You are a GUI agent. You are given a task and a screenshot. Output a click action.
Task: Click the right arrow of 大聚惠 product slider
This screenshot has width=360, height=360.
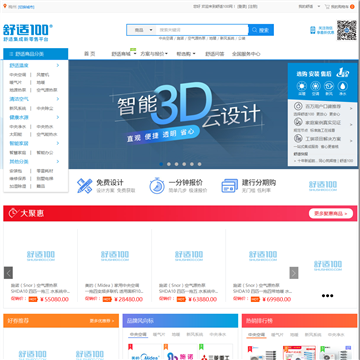294,273
